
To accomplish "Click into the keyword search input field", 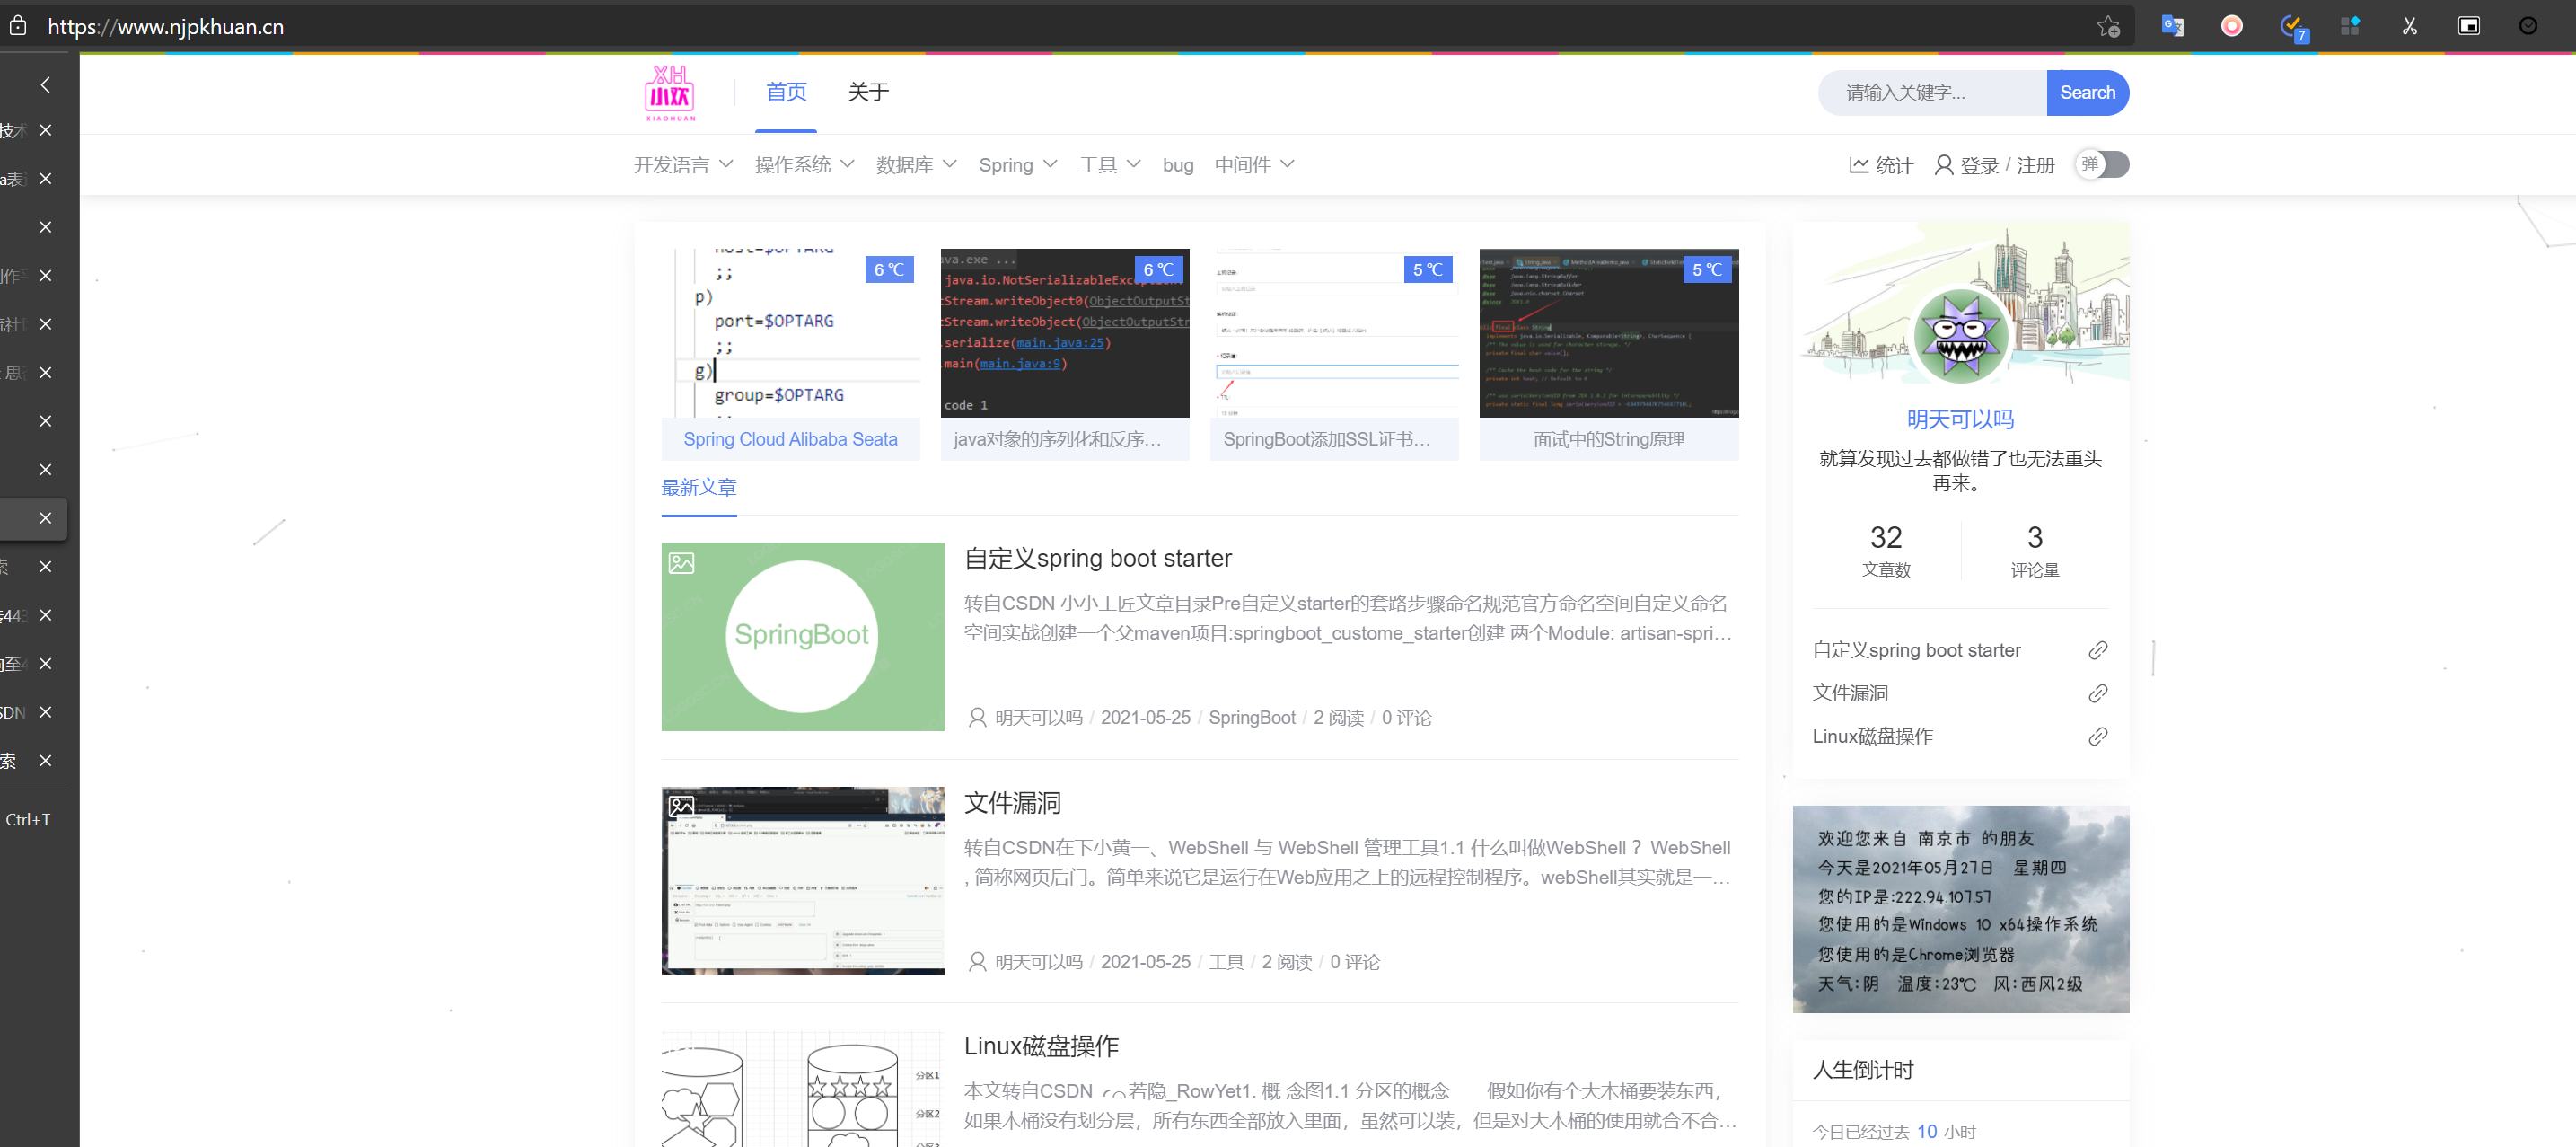I will coord(1930,93).
